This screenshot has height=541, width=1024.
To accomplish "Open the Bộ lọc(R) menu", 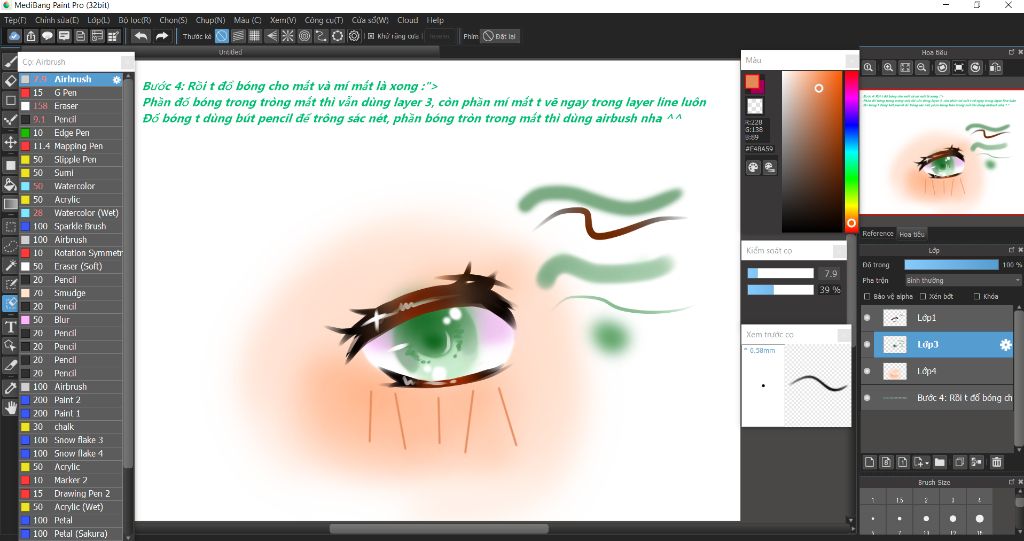I will point(135,20).
